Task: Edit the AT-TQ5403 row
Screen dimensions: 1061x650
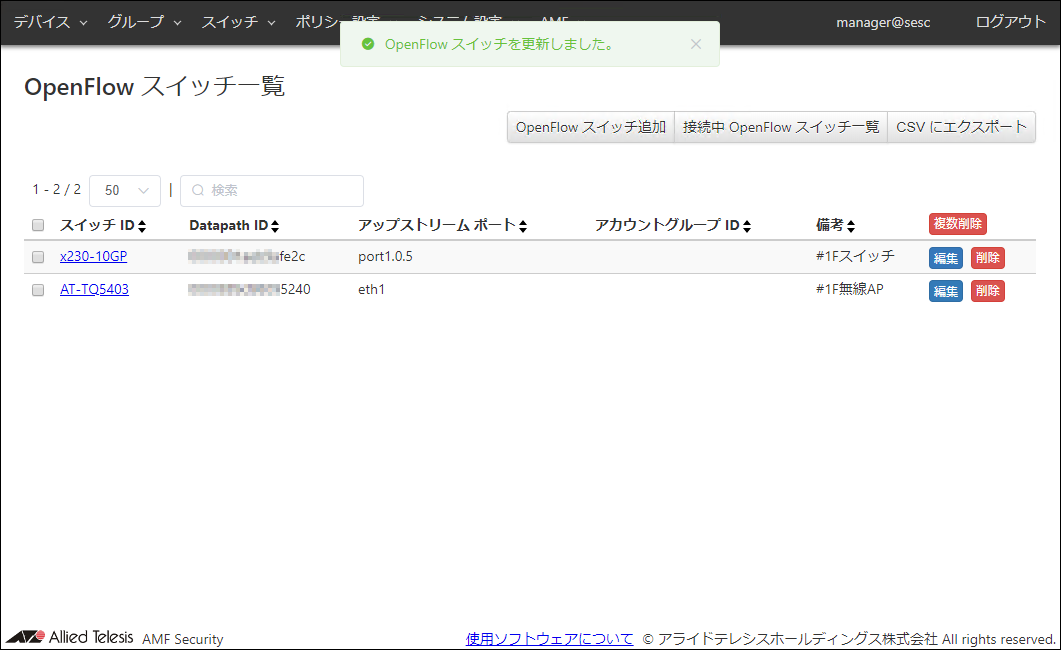Action: tap(945, 291)
